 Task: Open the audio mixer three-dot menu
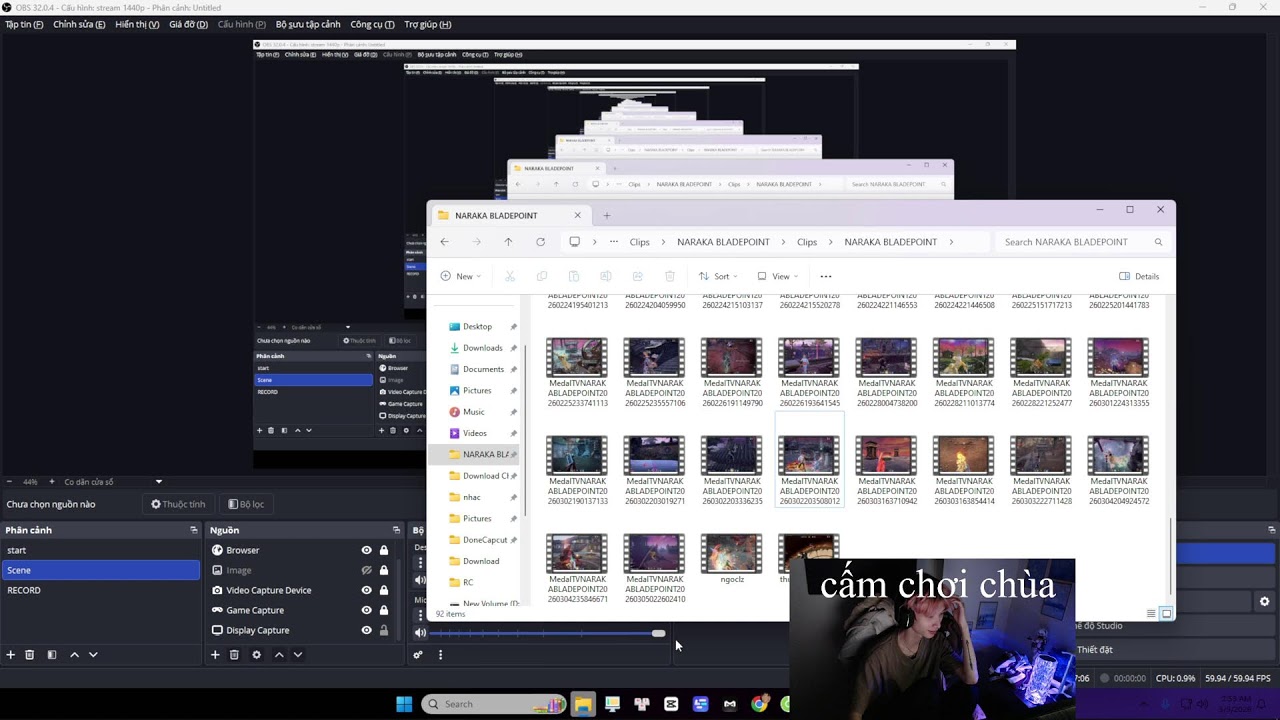coord(440,655)
